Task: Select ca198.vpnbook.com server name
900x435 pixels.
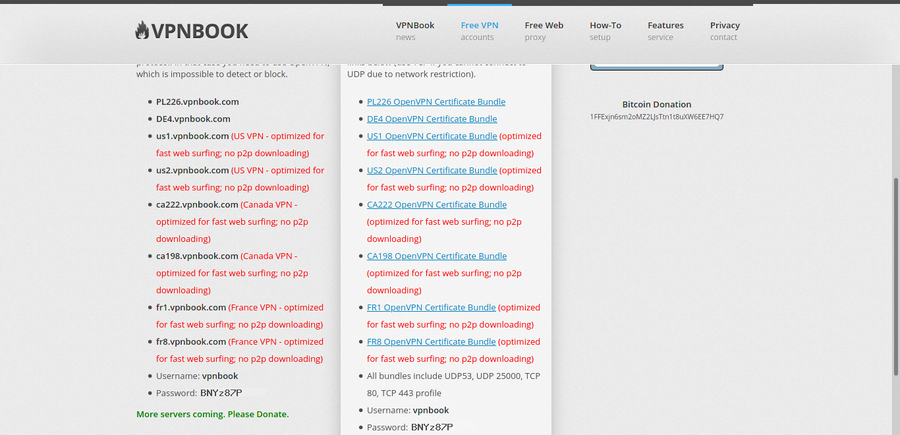Action: pos(197,256)
